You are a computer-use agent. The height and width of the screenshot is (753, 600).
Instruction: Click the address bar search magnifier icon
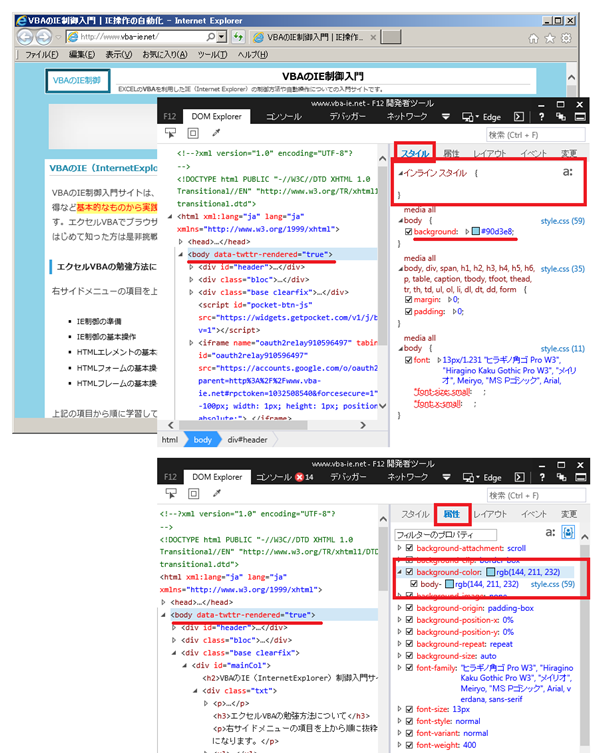point(210,36)
